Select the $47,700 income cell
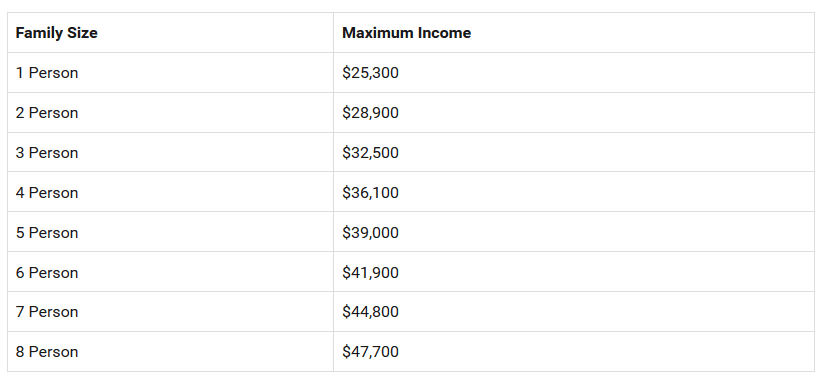The width and height of the screenshot is (821, 383). point(574,352)
